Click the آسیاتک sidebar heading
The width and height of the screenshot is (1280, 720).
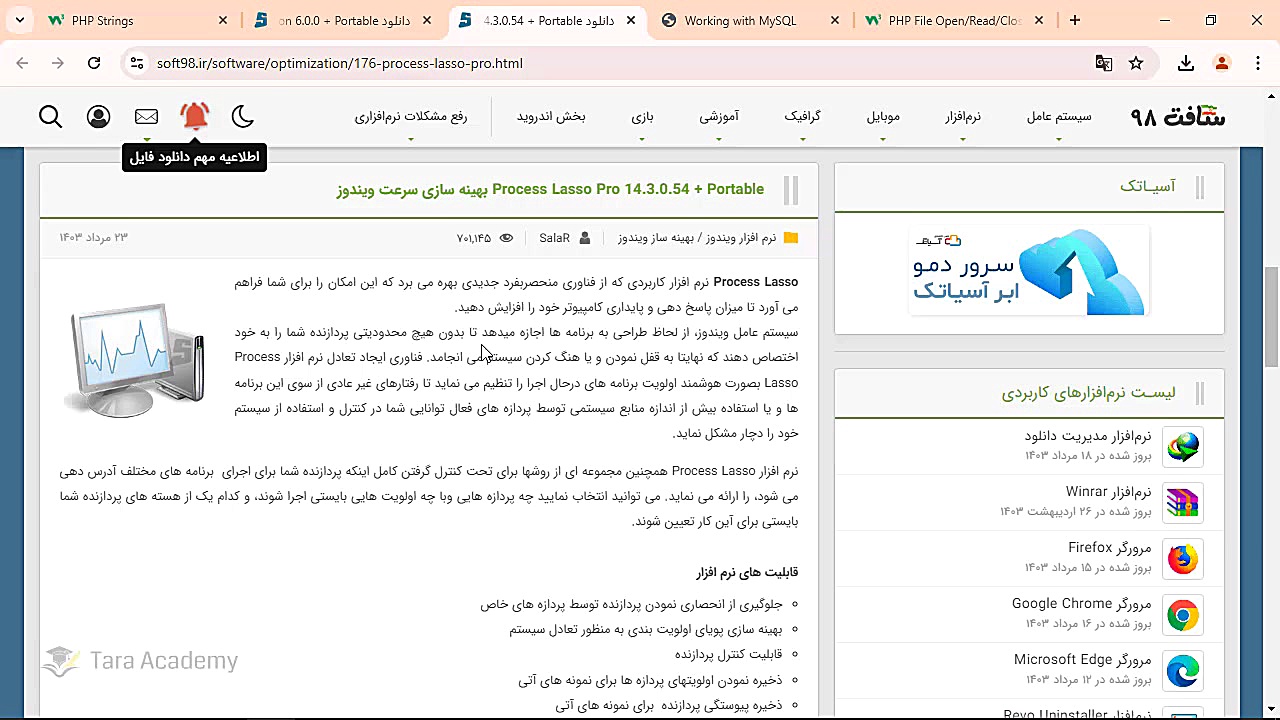click(x=1148, y=186)
